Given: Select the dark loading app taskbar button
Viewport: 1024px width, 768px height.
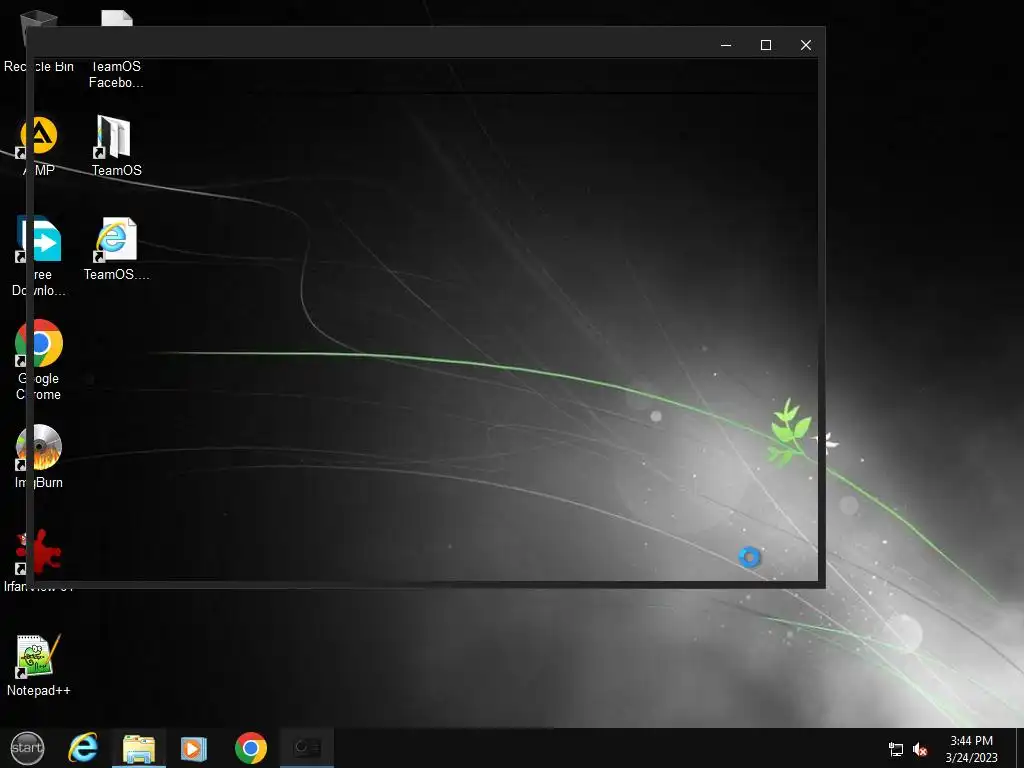Looking at the screenshot, I should point(307,748).
